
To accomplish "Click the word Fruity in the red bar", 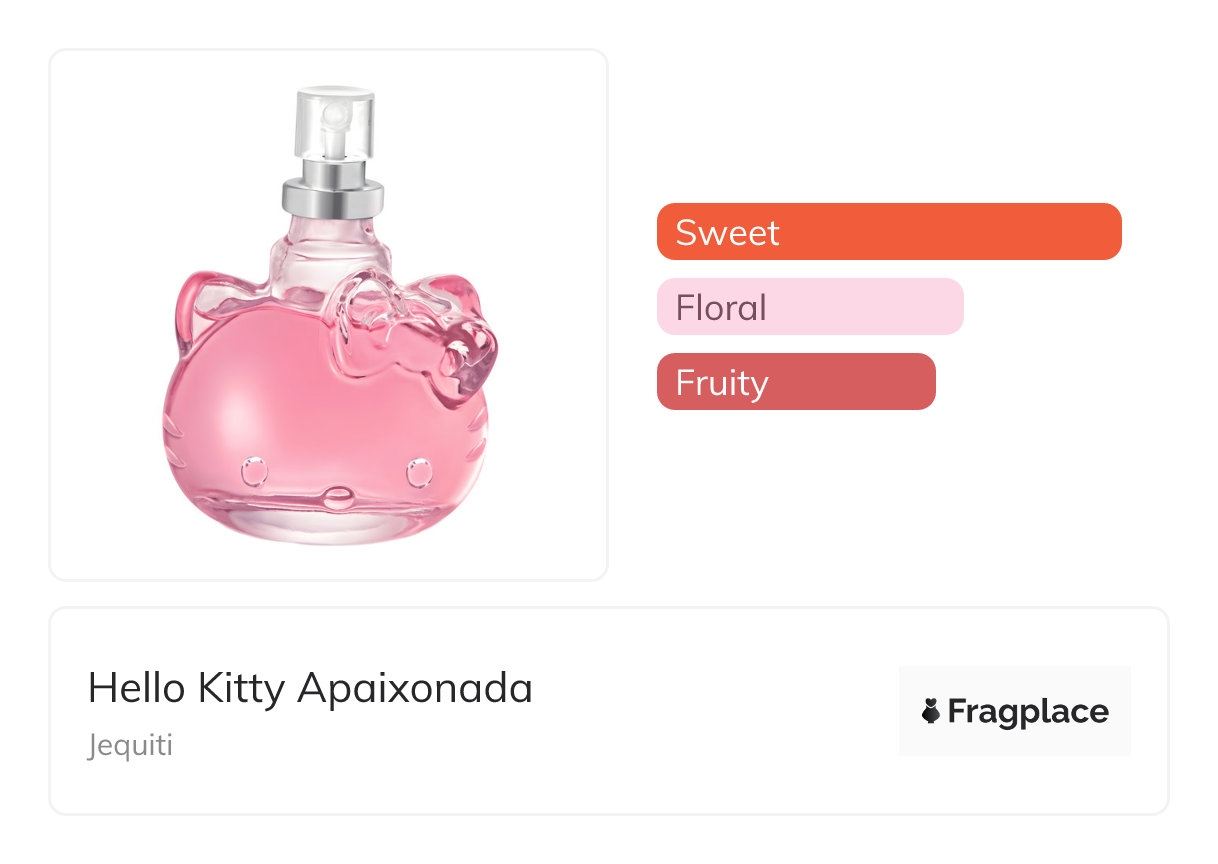I will coord(721,382).
